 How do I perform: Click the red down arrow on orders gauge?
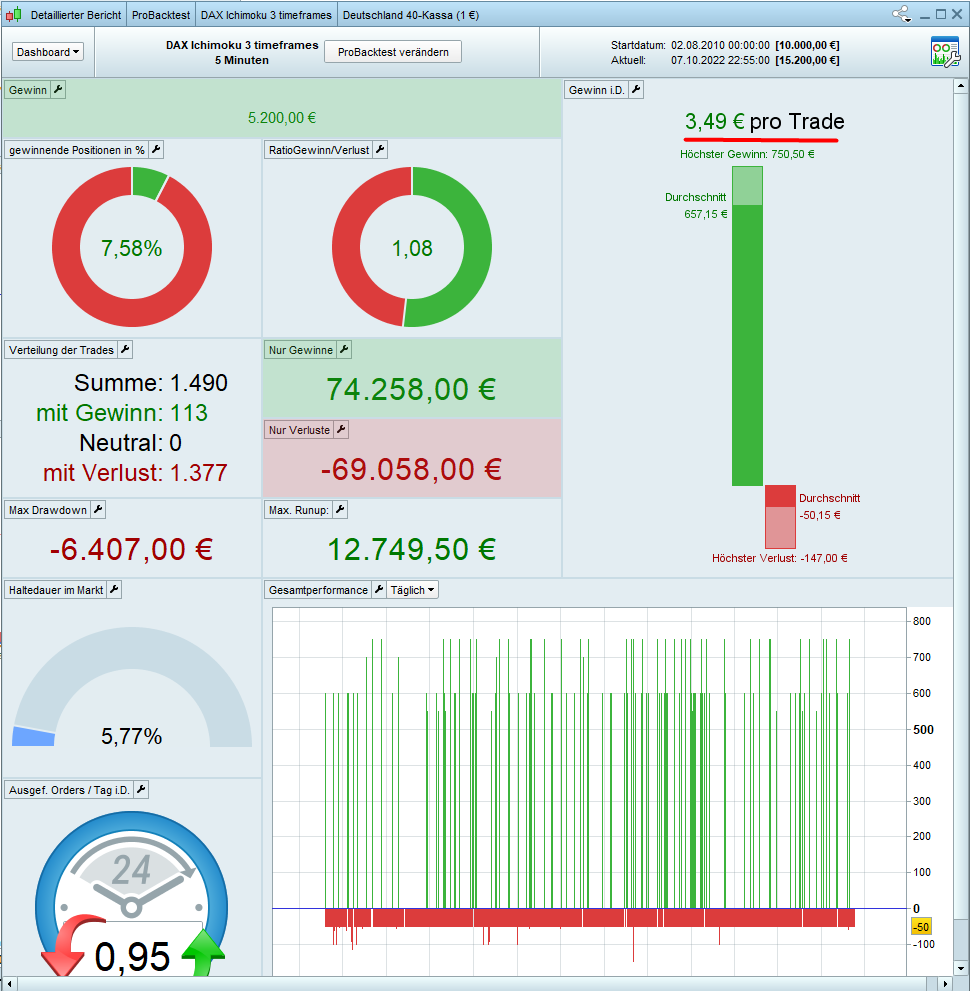[71, 945]
